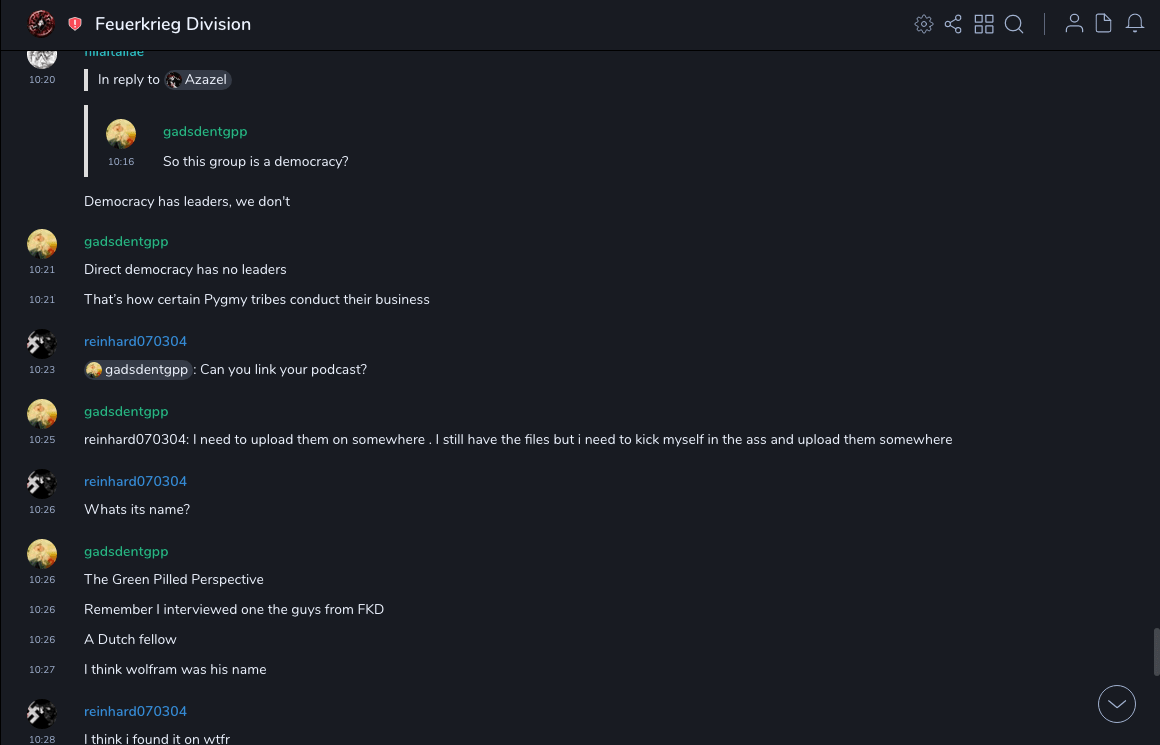Click the search magnifier icon
This screenshot has width=1160, height=745.
pyautogui.click(x=1014, y=24)
